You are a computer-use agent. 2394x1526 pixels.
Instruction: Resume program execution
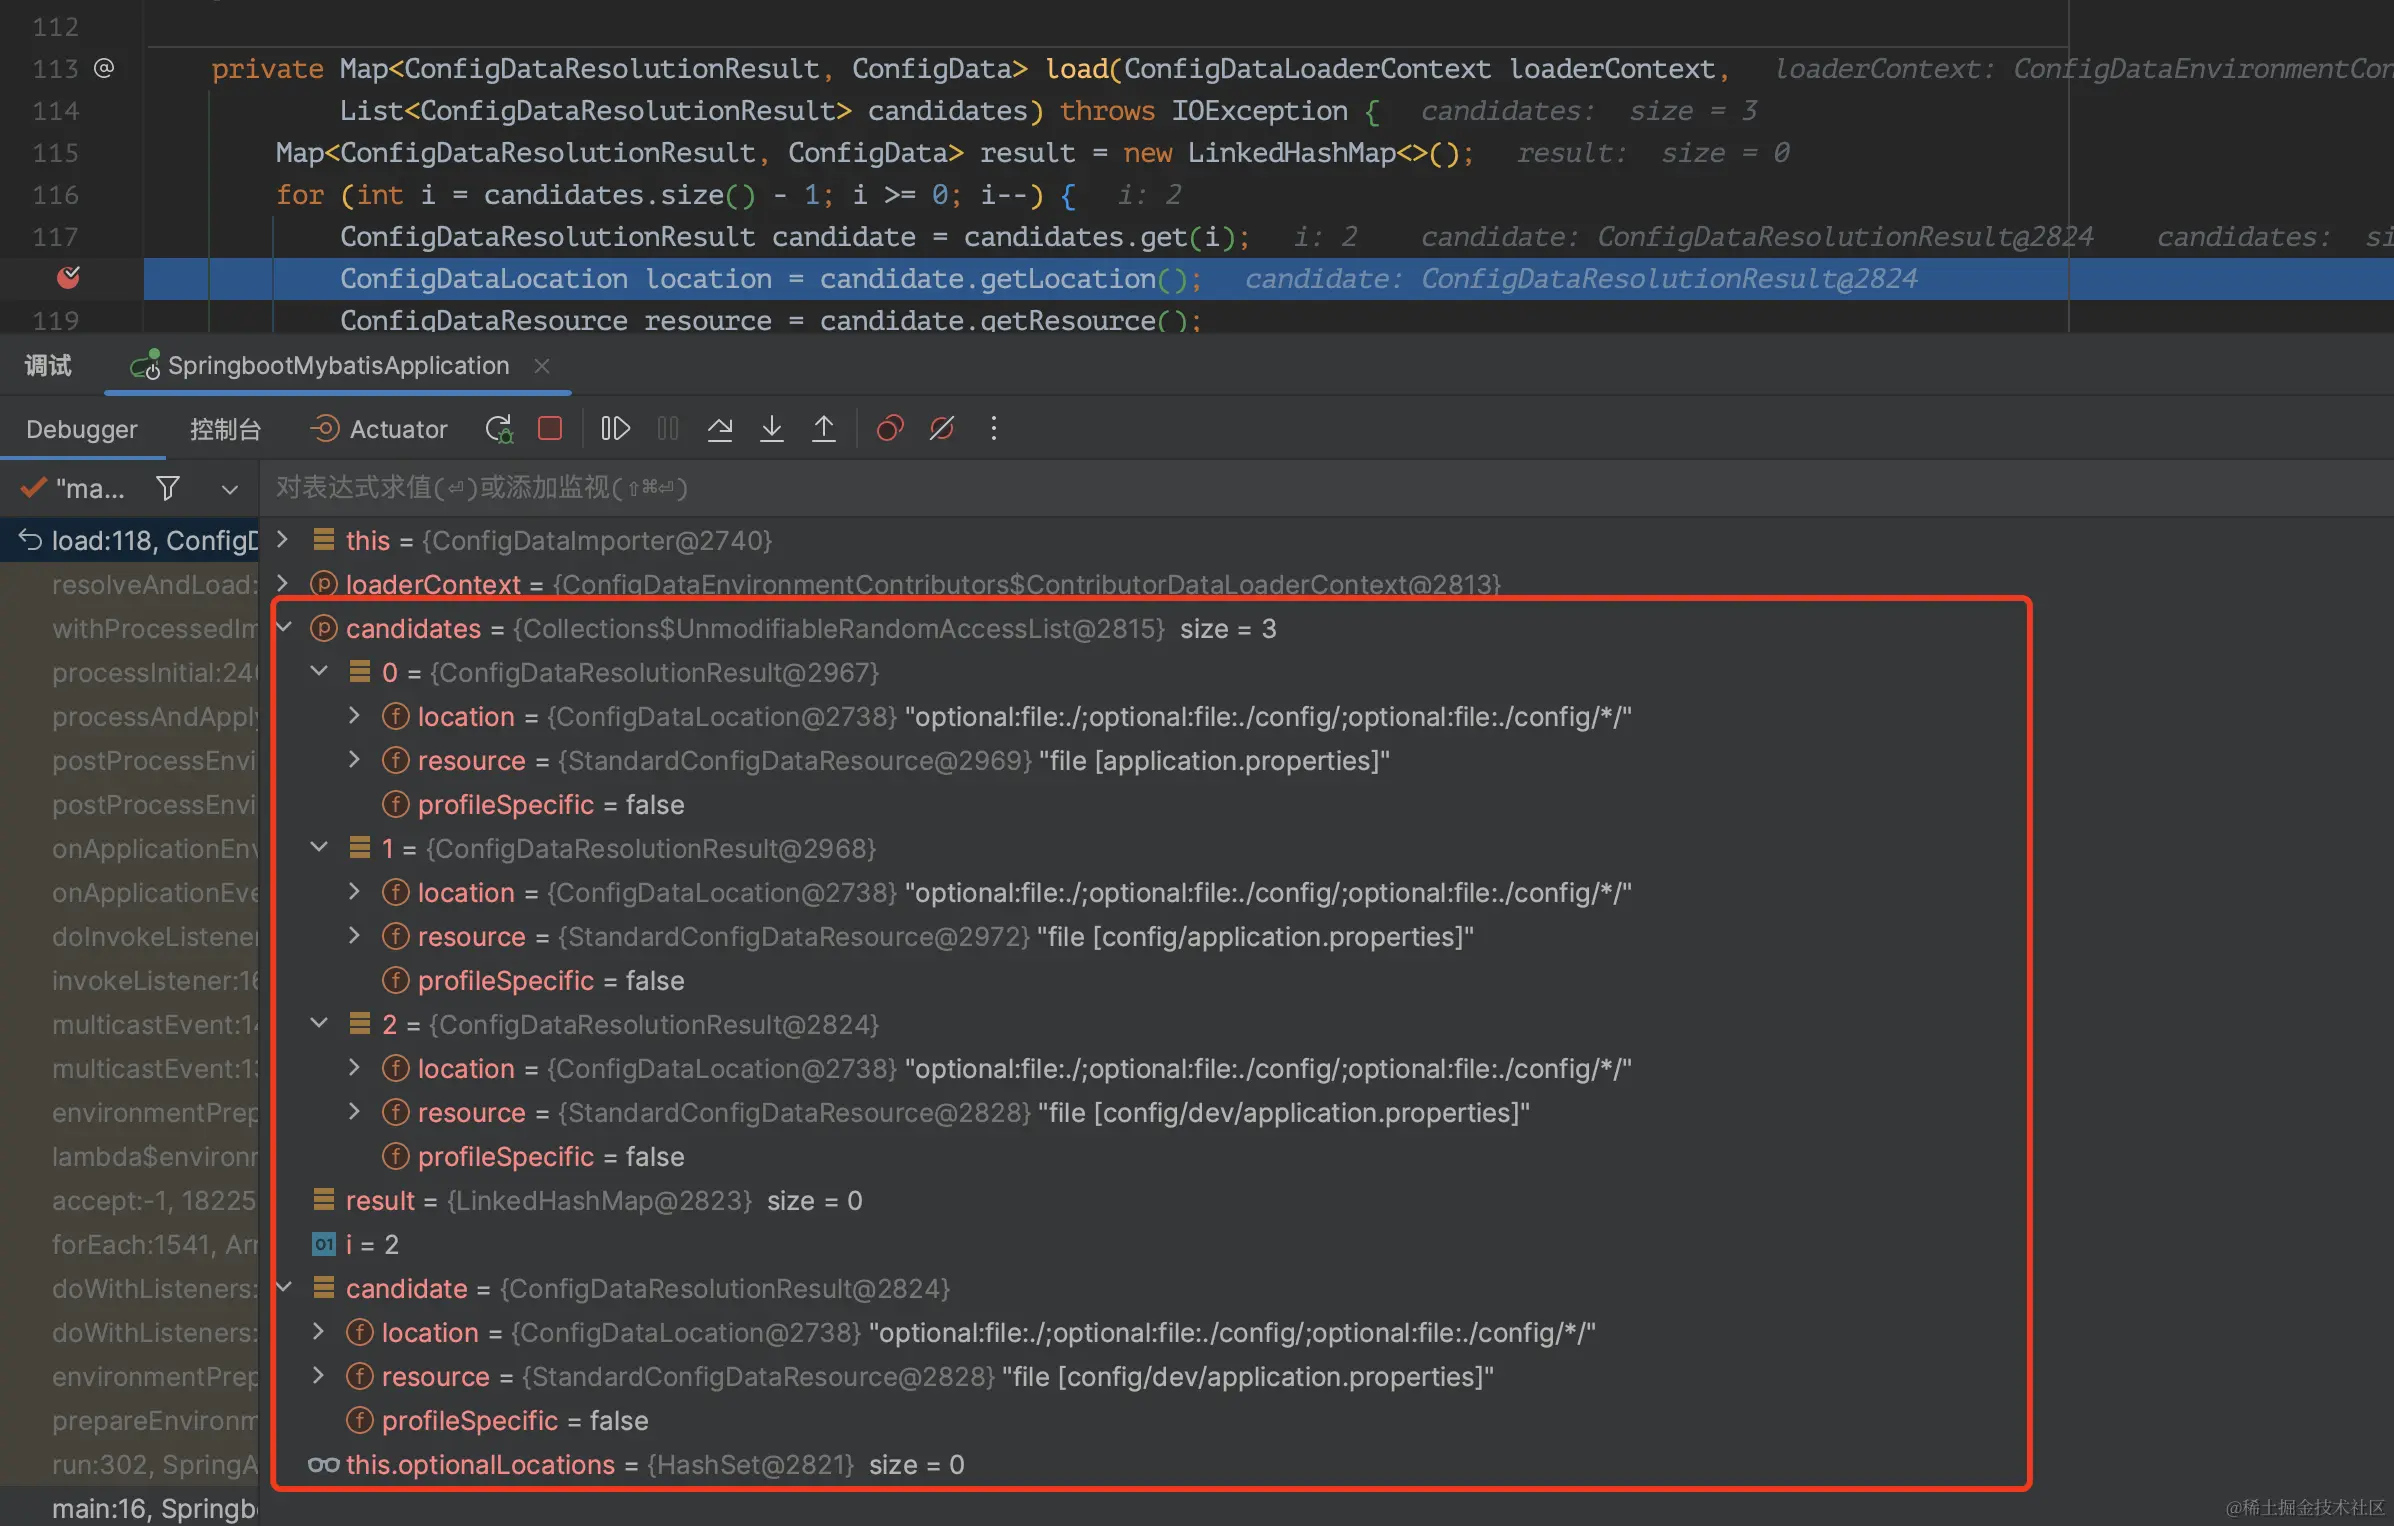pos(615,429)
